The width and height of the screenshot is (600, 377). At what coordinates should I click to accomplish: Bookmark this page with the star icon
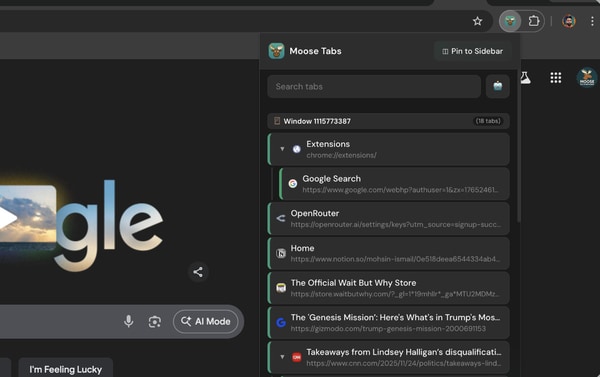pyautogui.click(x=477, y=21)
